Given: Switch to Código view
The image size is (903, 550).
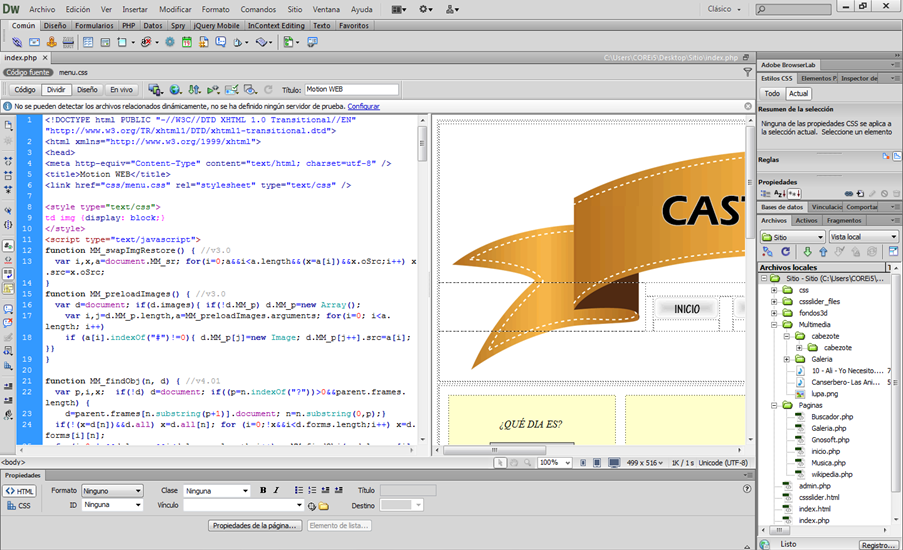Looking at the screenshot, I should click(x=24, y=90).
